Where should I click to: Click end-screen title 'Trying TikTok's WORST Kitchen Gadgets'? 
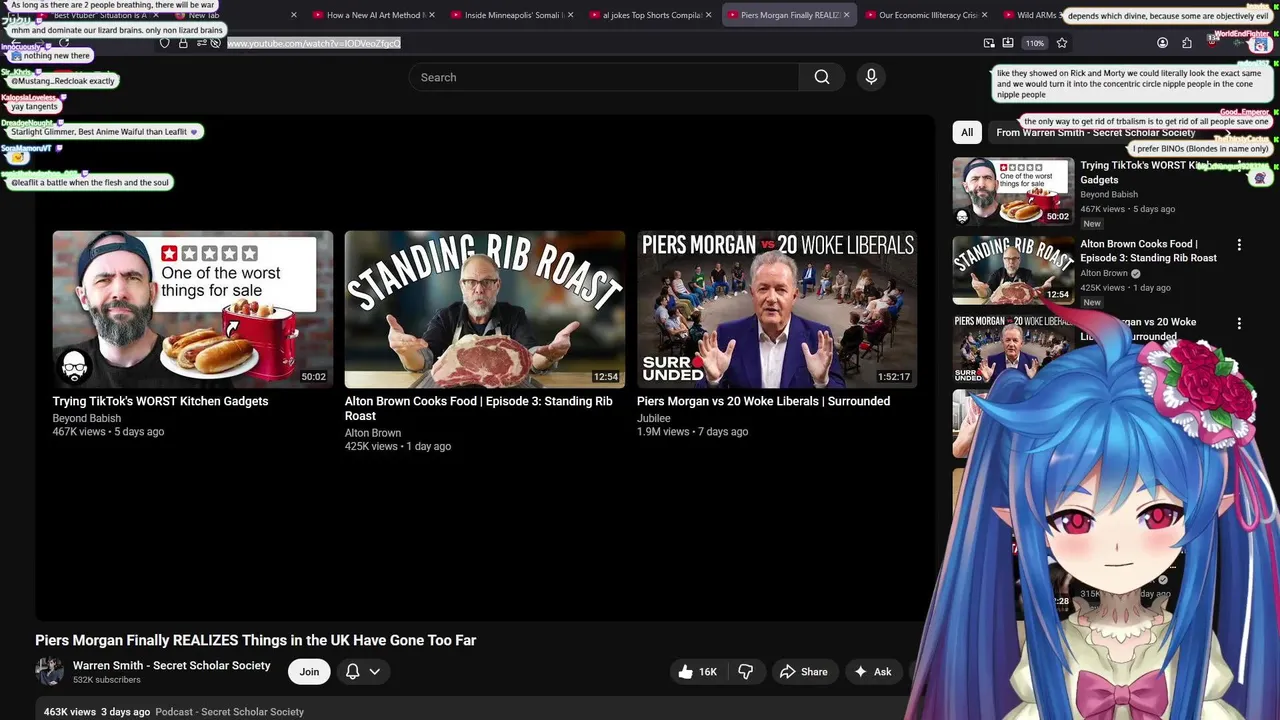click(x=160, y=401)
